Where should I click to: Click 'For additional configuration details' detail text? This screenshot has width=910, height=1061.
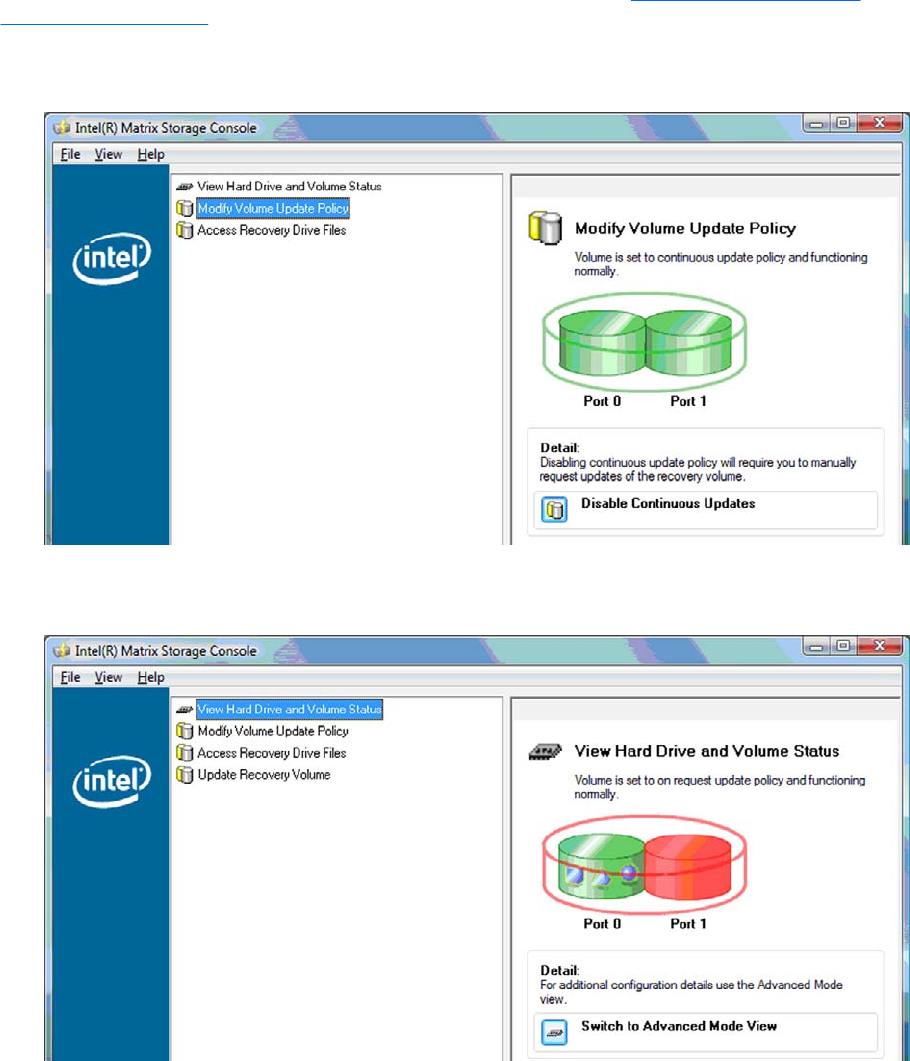click(x=691, y=992)
